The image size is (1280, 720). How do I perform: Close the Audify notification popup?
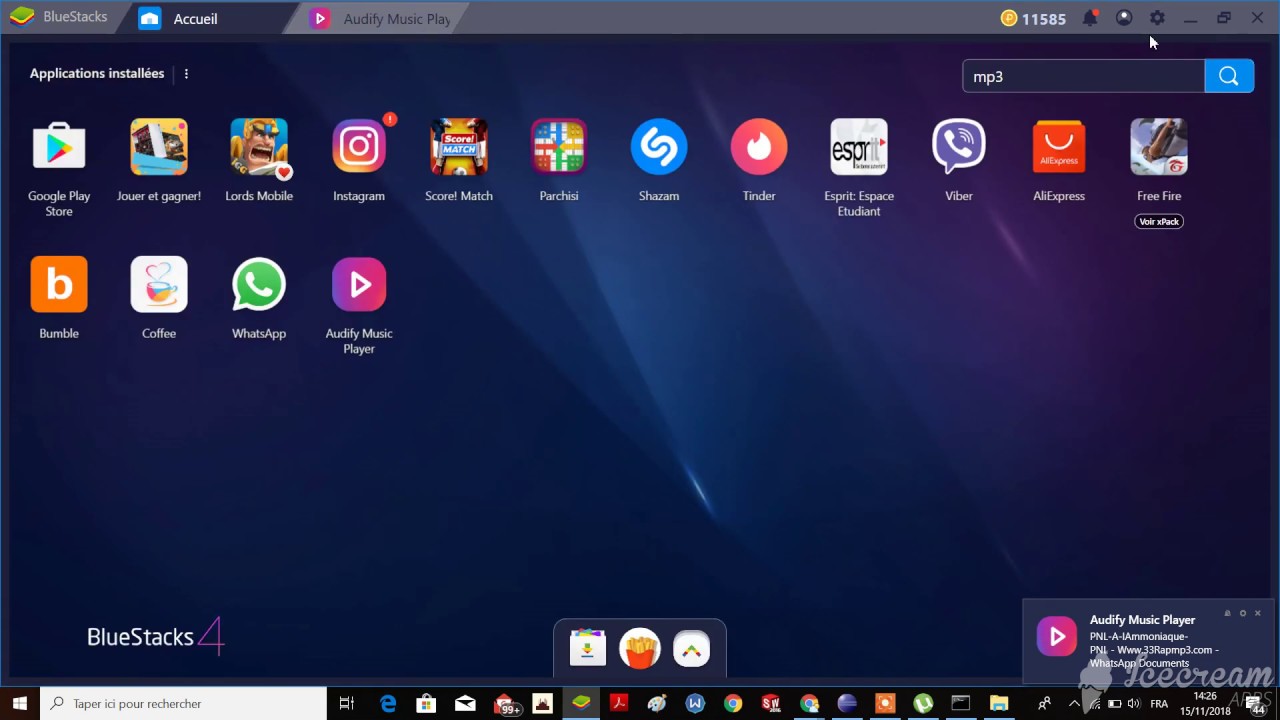(1258, 613)
